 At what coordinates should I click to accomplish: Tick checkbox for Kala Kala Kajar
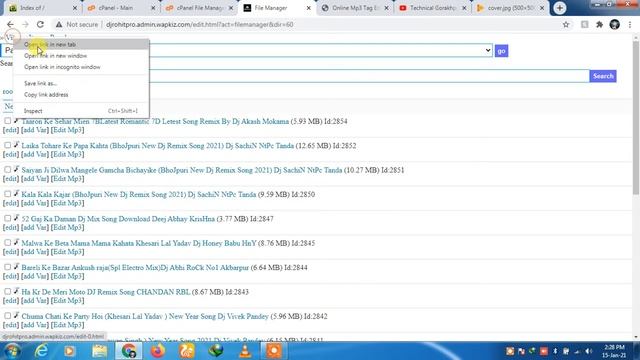7,194
